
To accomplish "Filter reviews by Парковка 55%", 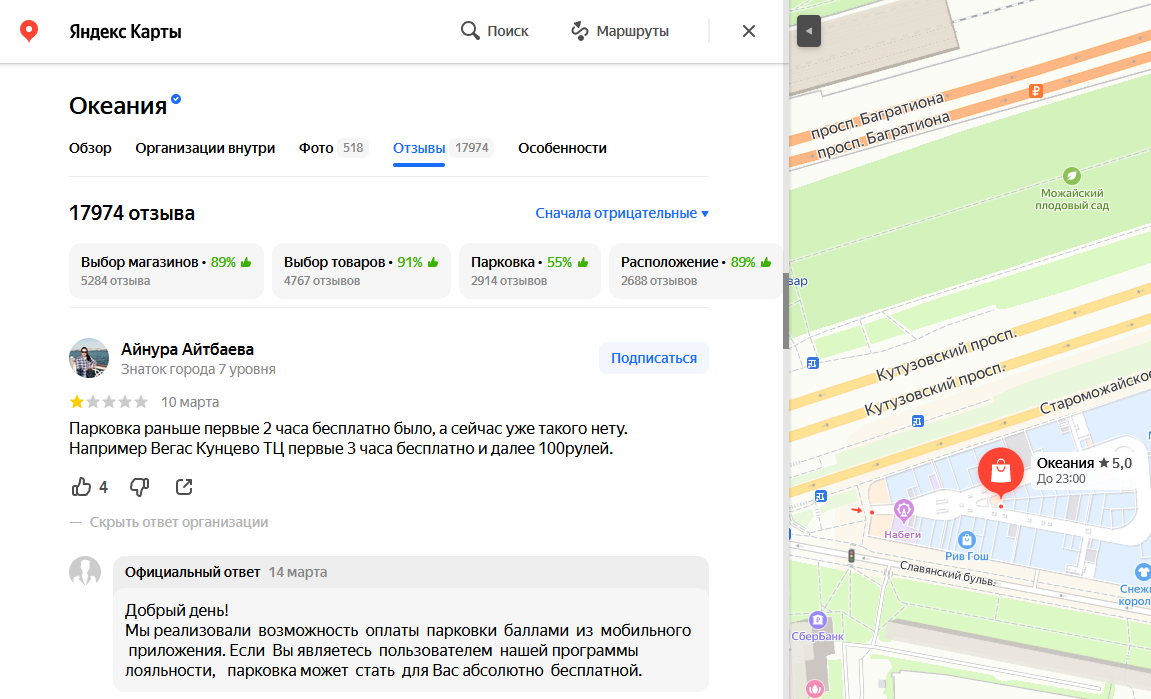I will (x=529, y=271).
